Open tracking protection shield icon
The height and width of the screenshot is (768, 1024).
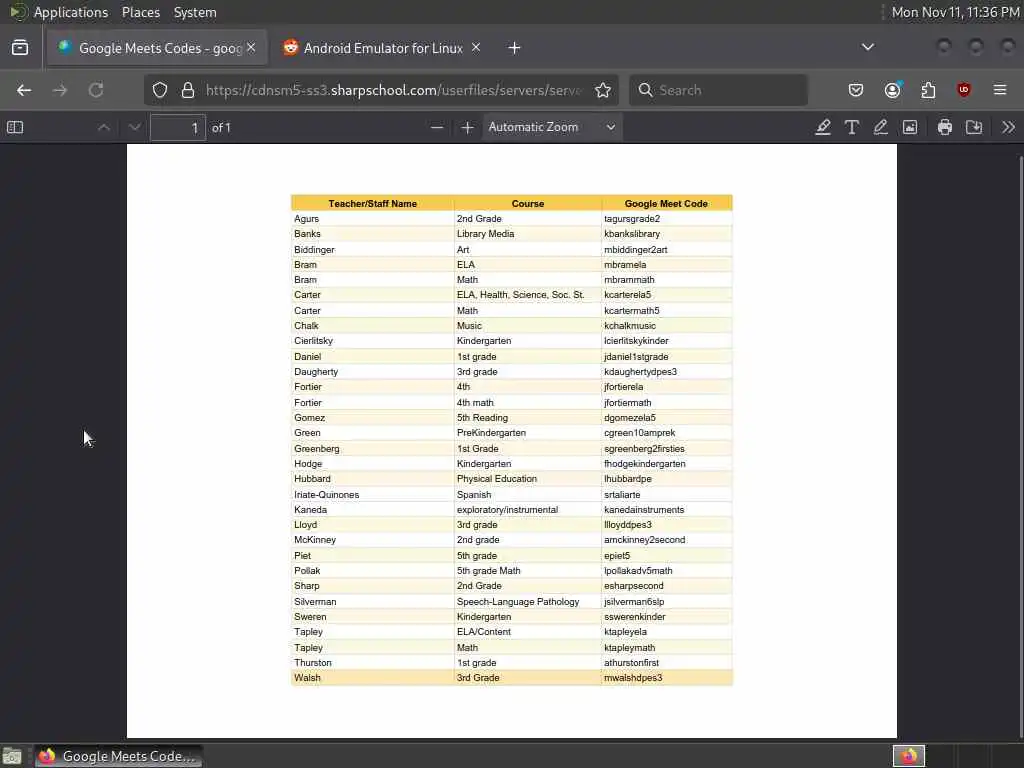(x=160, y=90)
